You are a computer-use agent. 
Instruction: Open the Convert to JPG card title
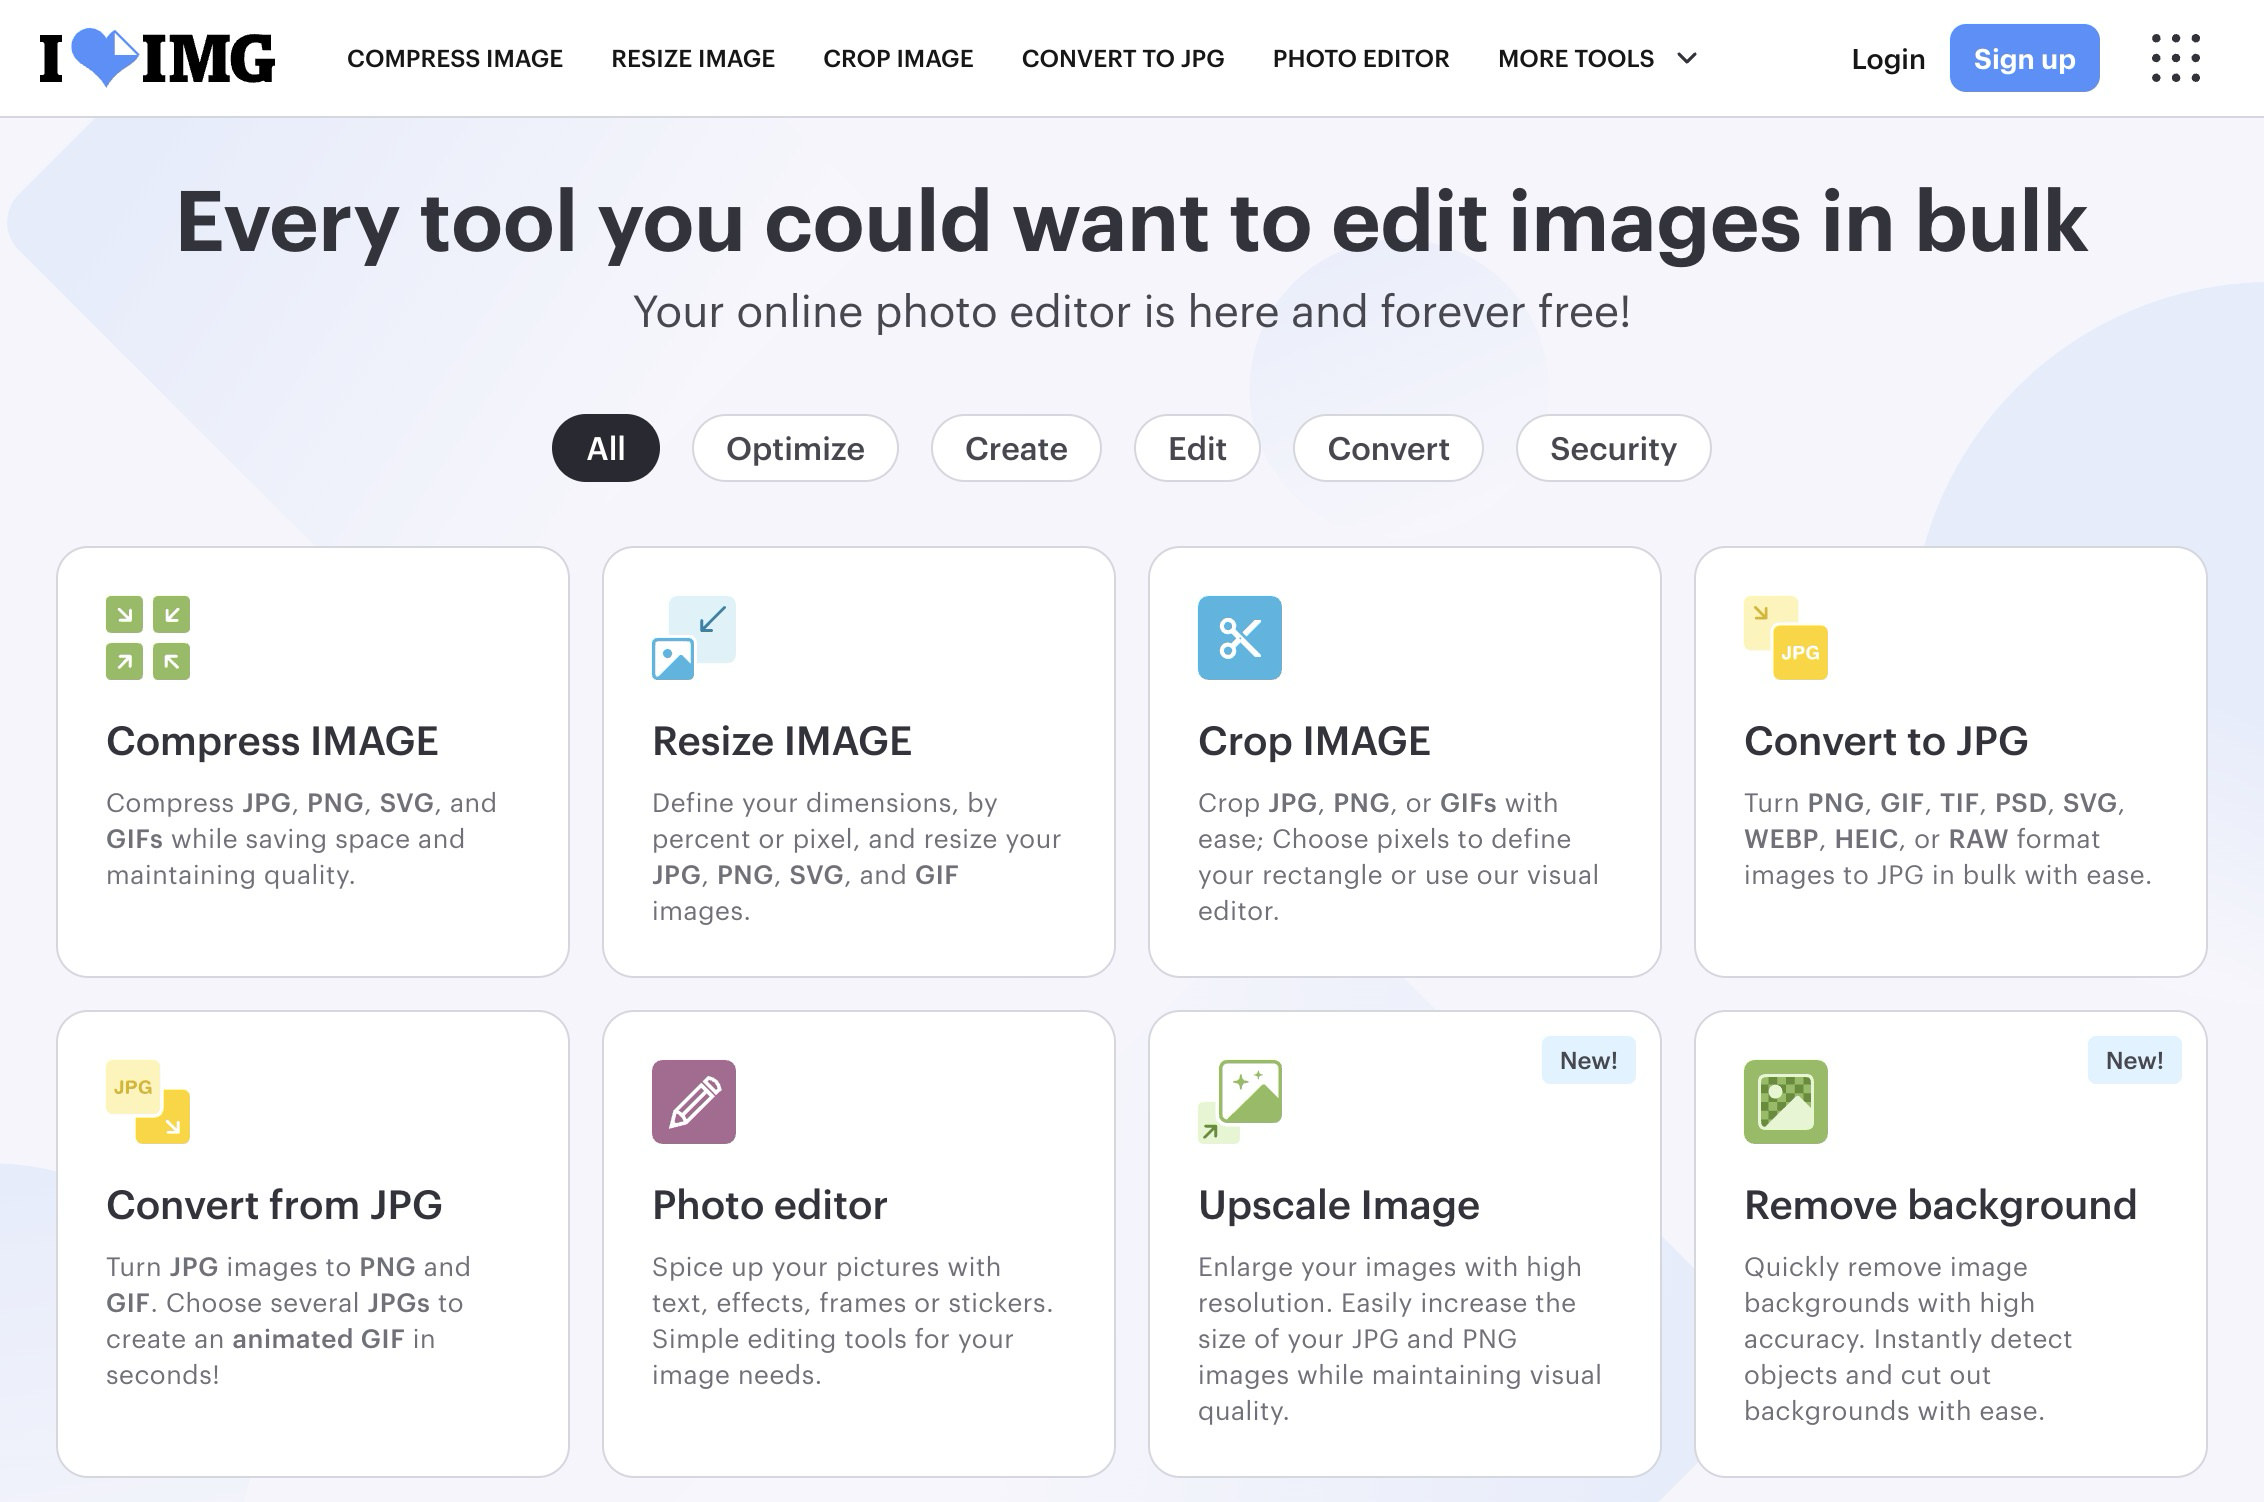(1886, 741)
